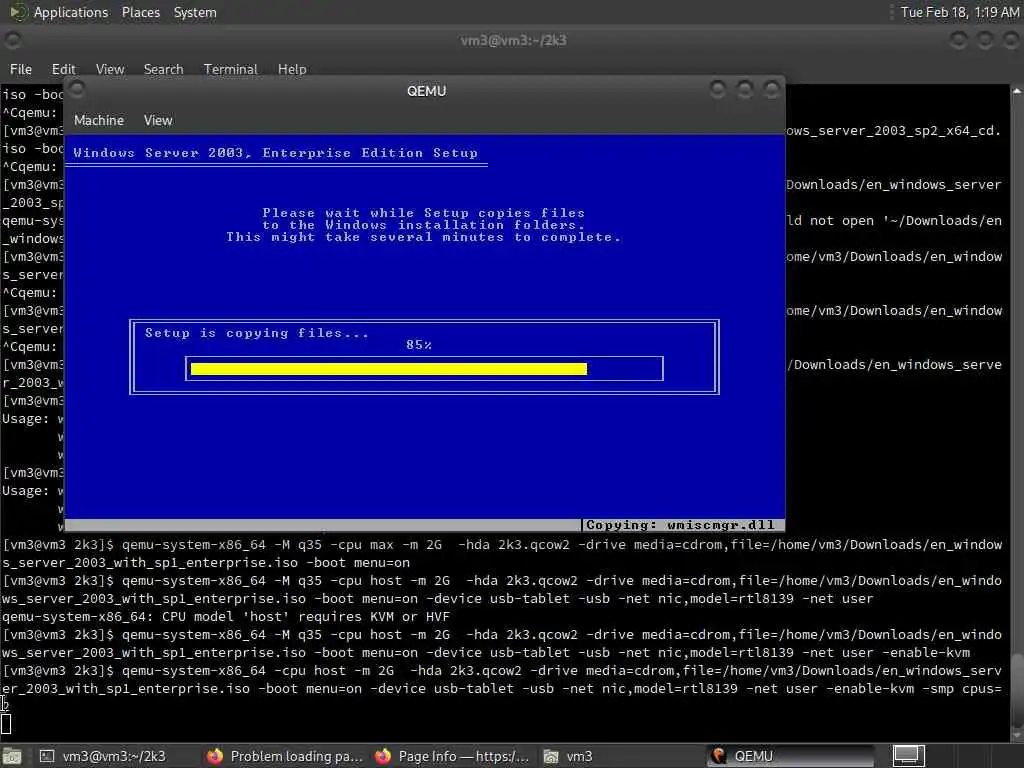Click the Firefox icon of Problem loading entry

coord(215,756)
